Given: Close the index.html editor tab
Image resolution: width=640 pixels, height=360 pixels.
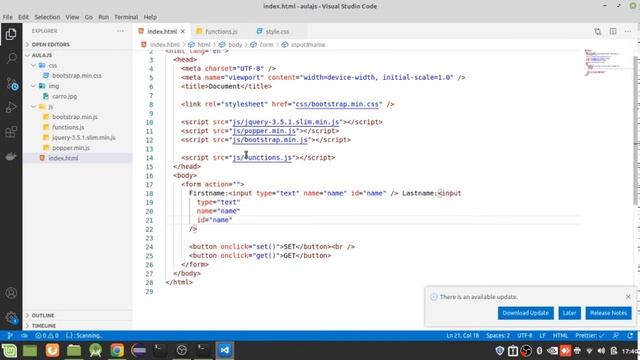Looking at the screenshot, I should coord(183,31).
